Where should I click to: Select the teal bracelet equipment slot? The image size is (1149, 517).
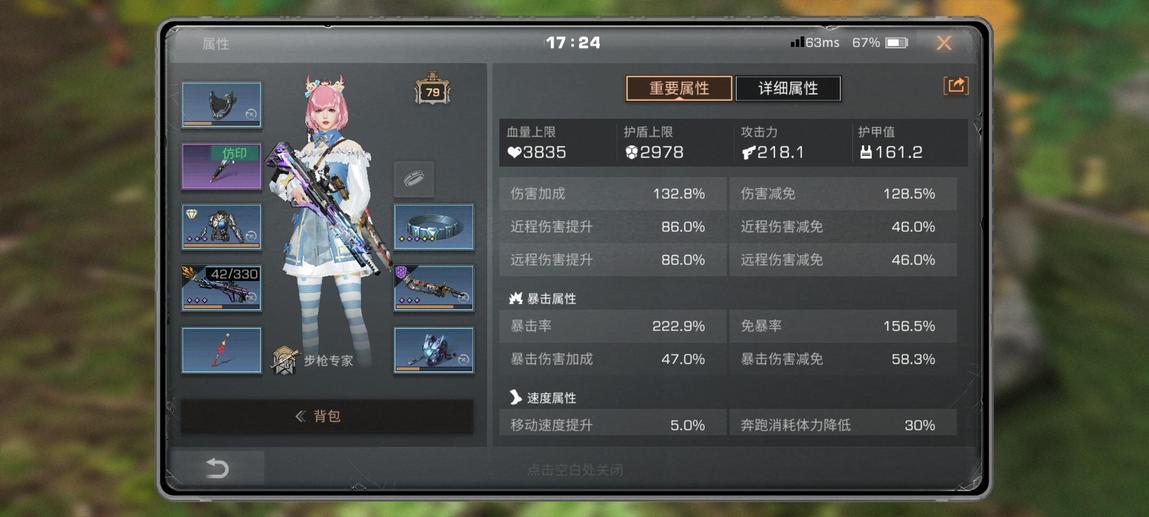(x=434, y=227)
